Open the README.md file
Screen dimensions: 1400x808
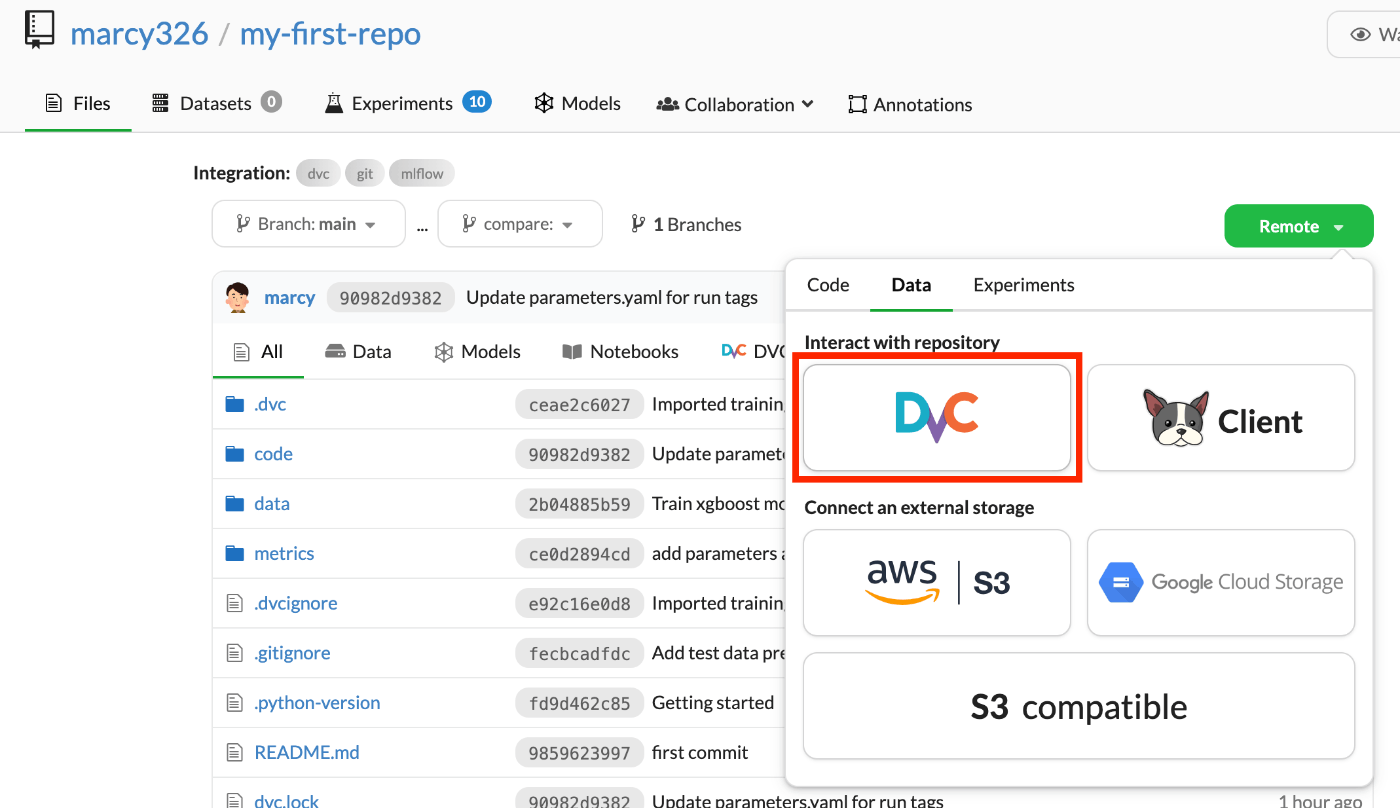307,752
